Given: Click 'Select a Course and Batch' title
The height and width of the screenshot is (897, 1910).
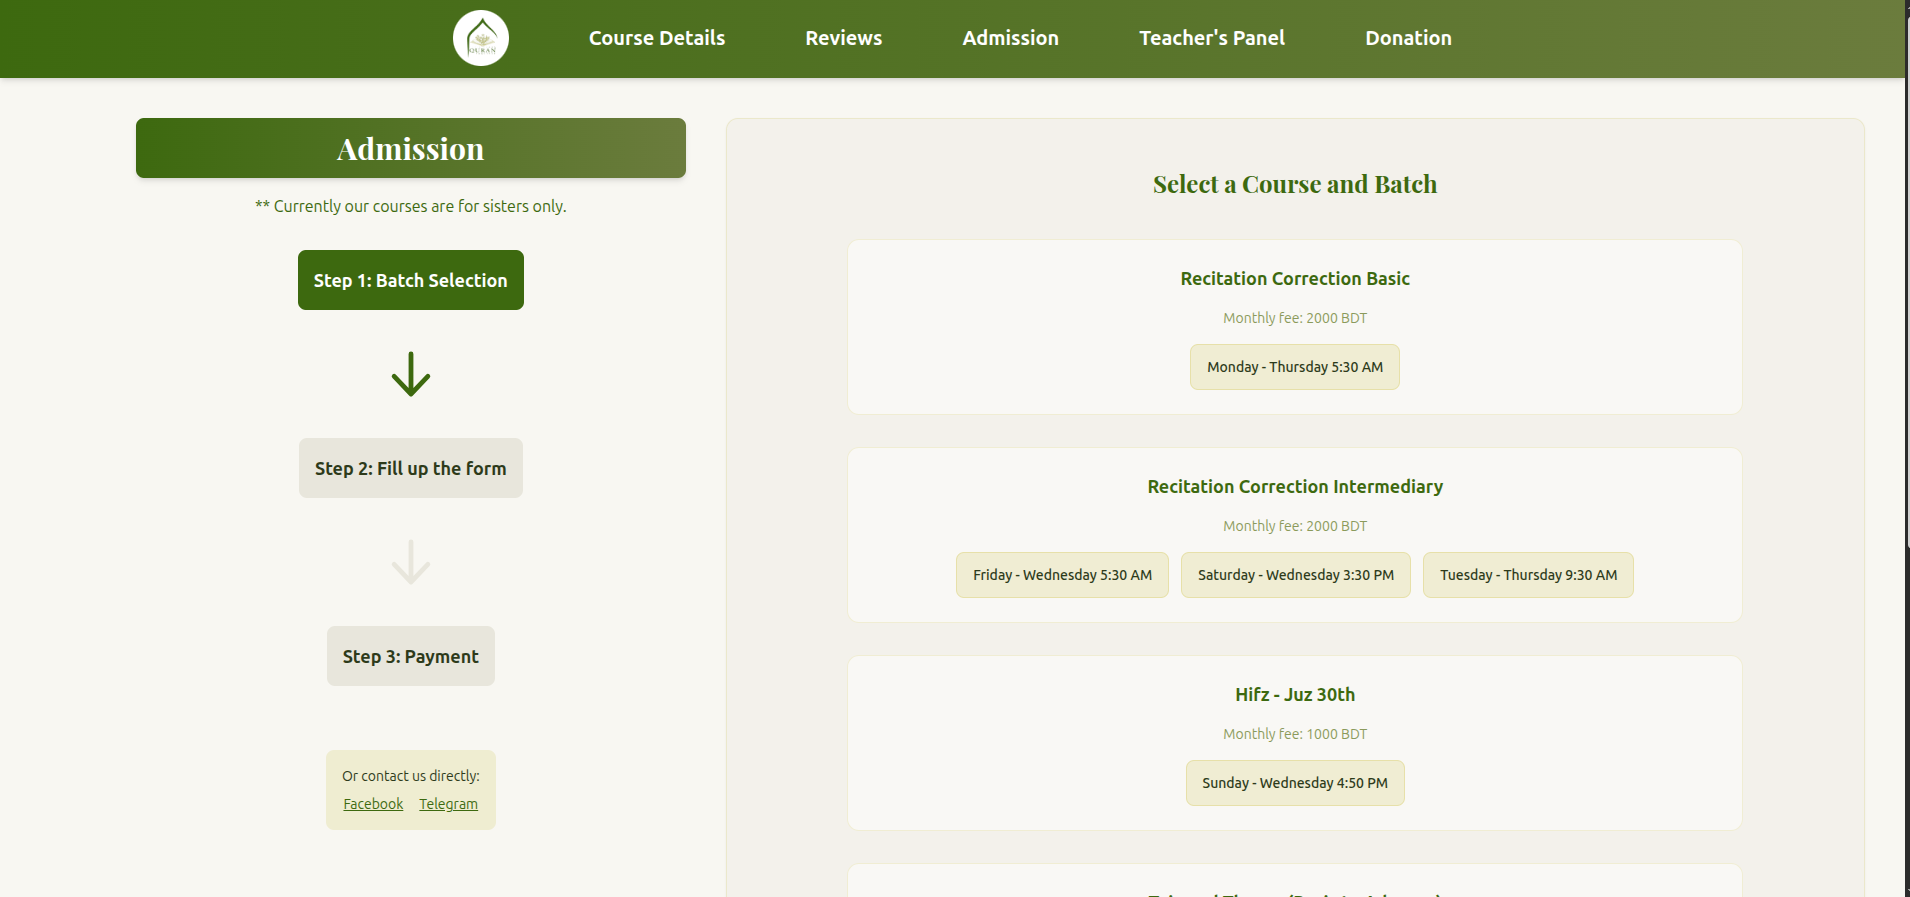Looking at the screenshot, I should point(1295,184).
